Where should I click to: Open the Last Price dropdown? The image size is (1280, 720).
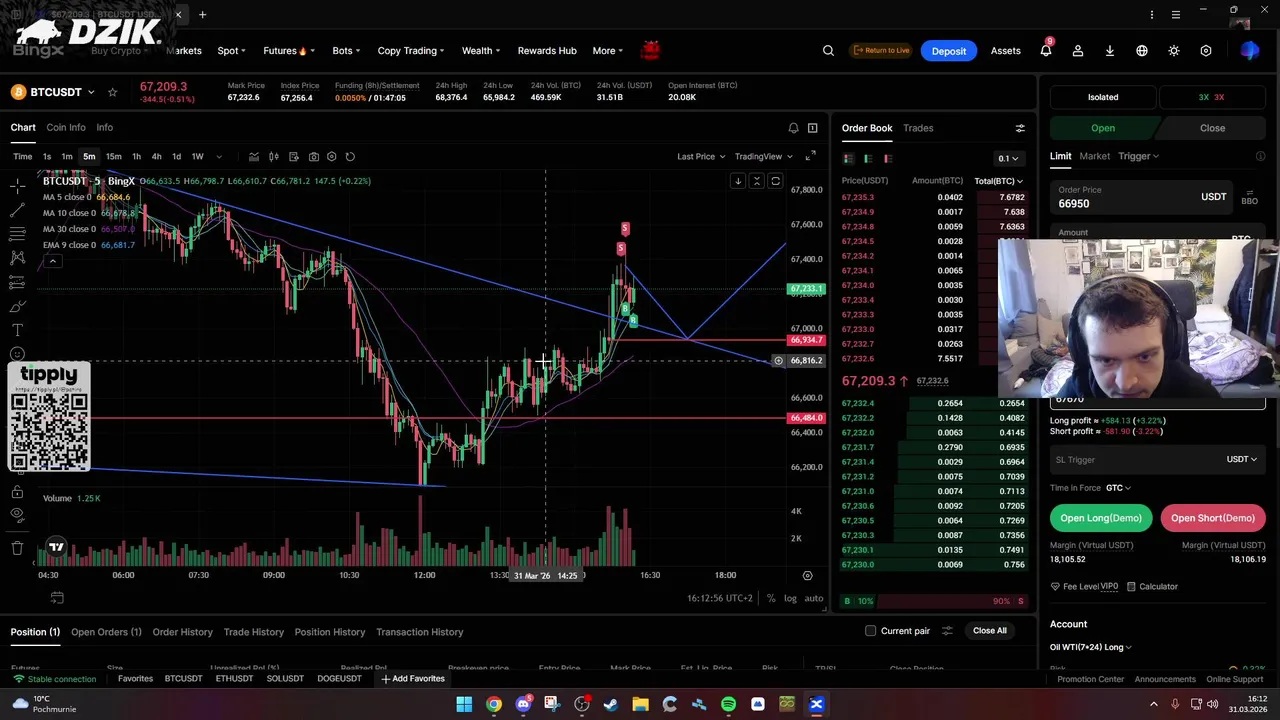[x=700, y=156]
